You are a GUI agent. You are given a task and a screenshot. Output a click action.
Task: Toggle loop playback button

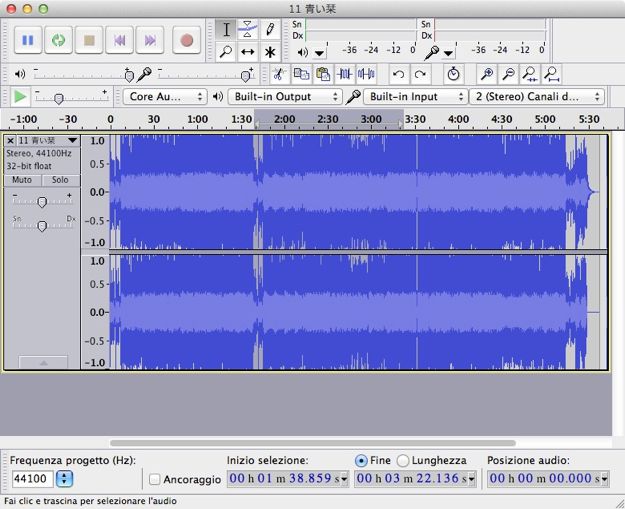(x=59, y=40)
